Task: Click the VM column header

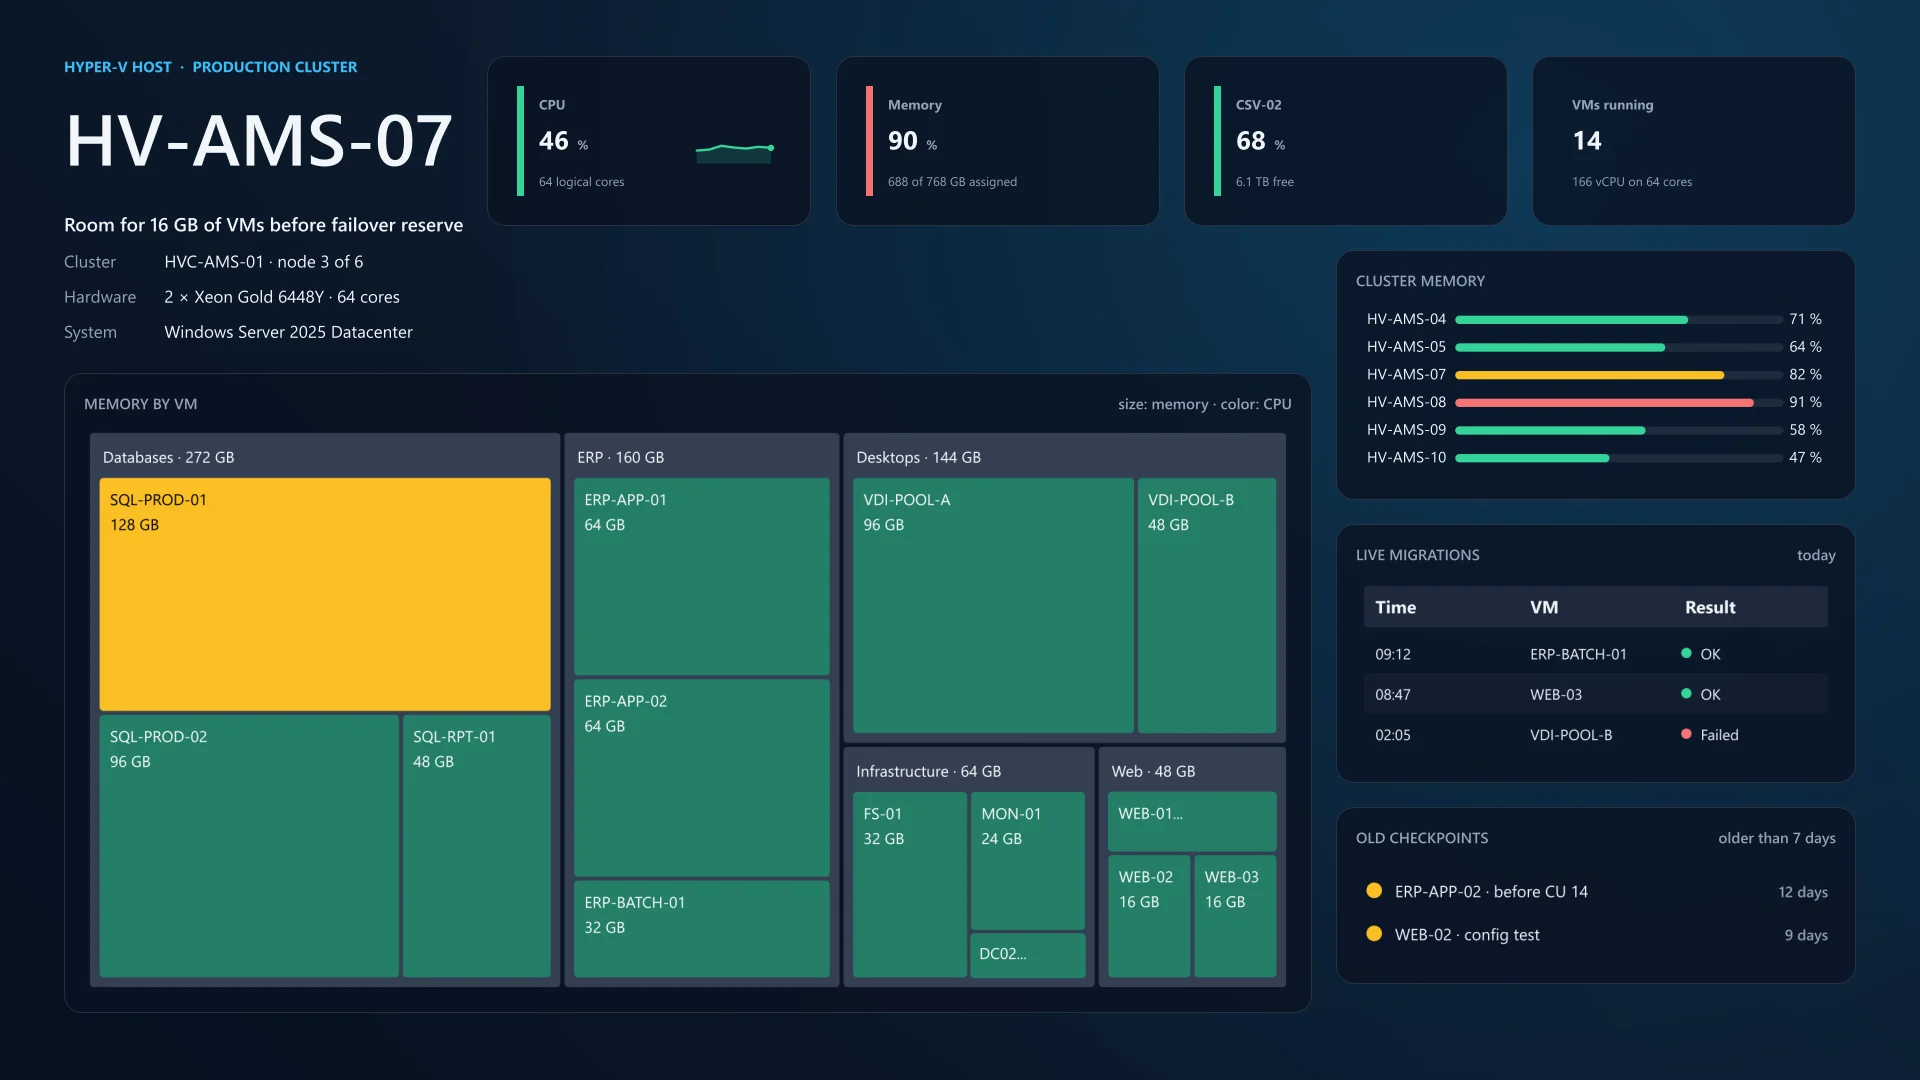Action: (1544, 607)
